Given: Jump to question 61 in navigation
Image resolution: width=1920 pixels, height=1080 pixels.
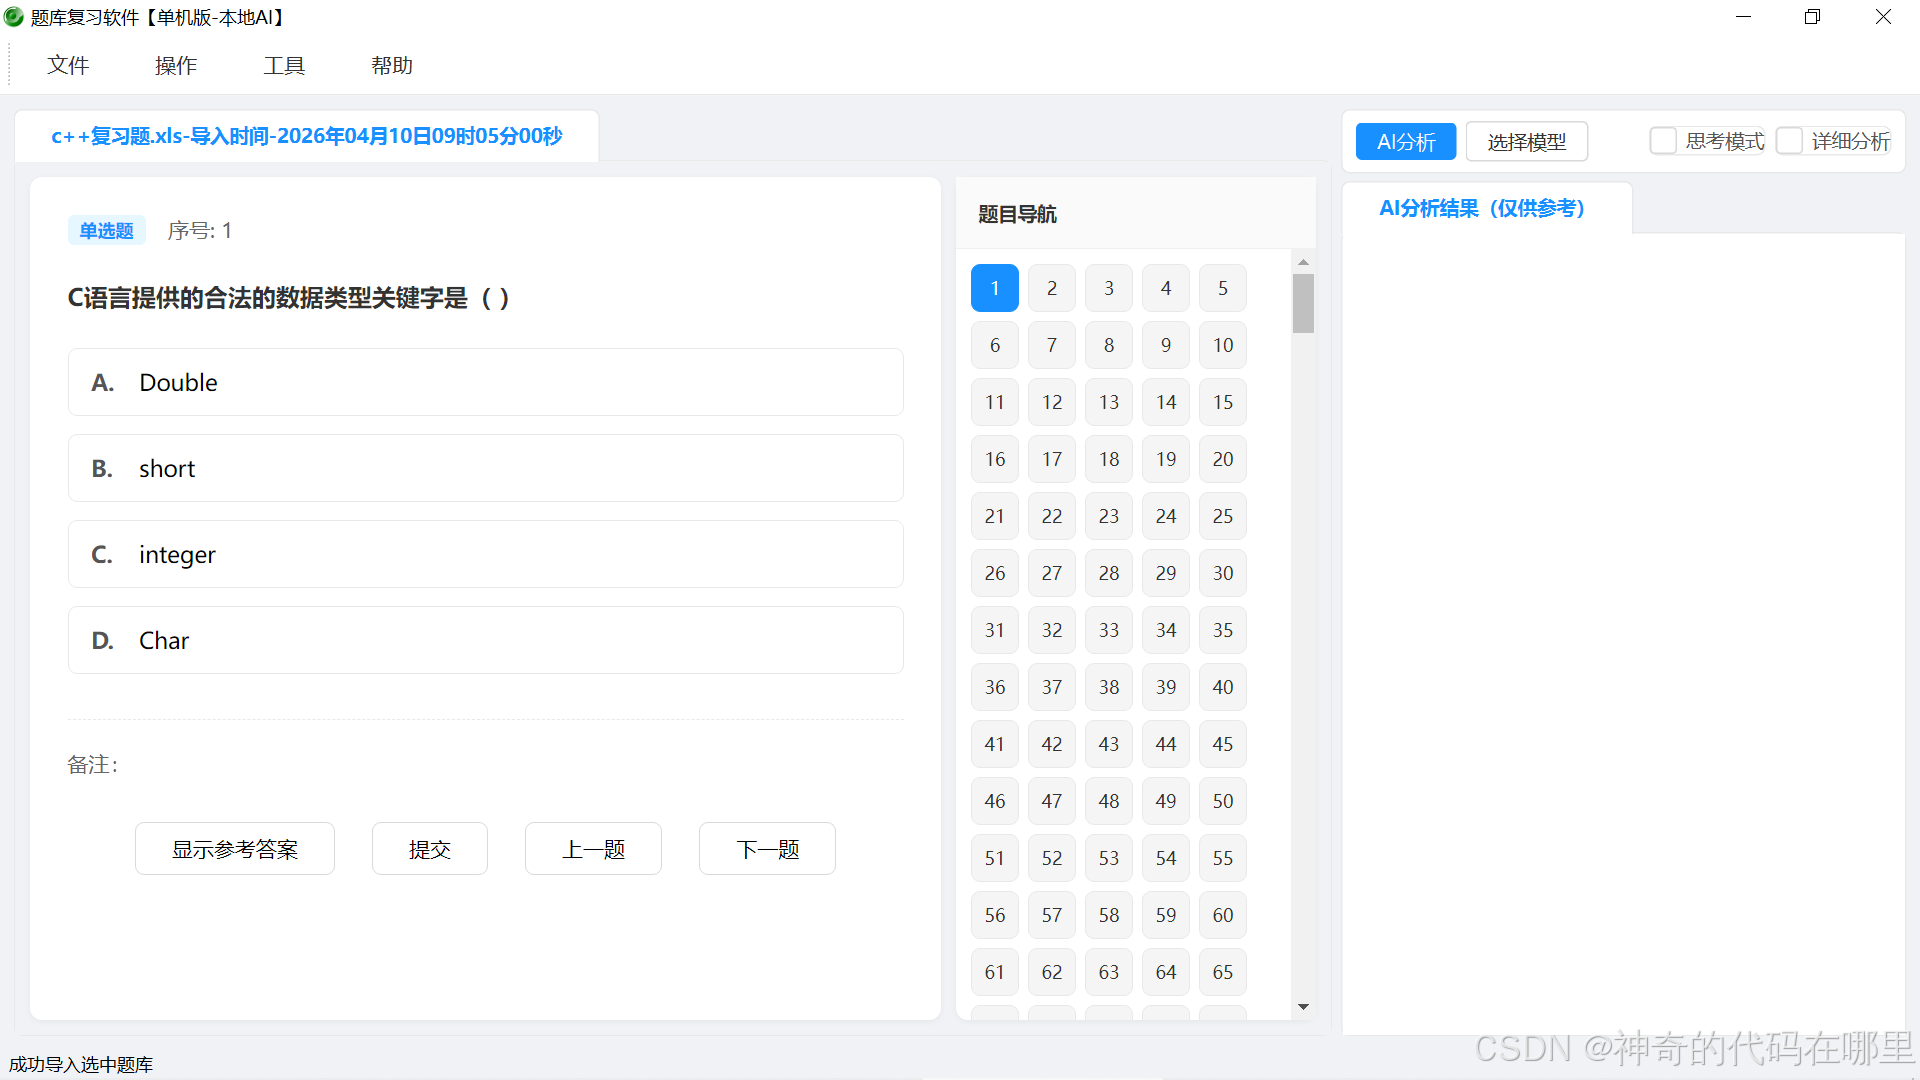Looking at the screenshot, I should click(x=995, y=972).
